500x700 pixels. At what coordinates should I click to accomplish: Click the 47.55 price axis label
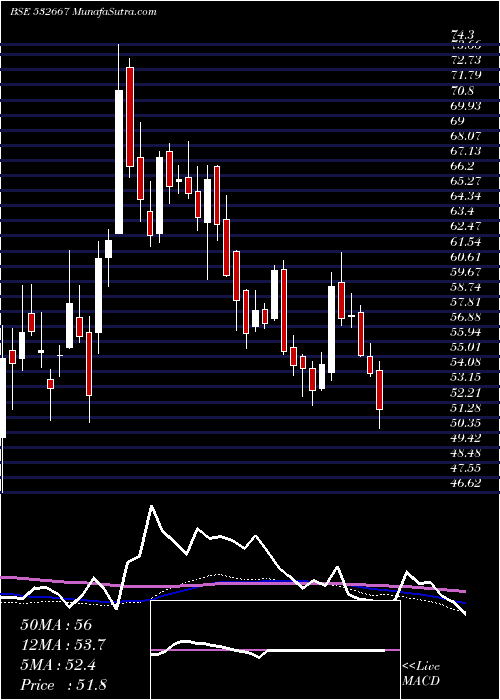tap(466, 468)
